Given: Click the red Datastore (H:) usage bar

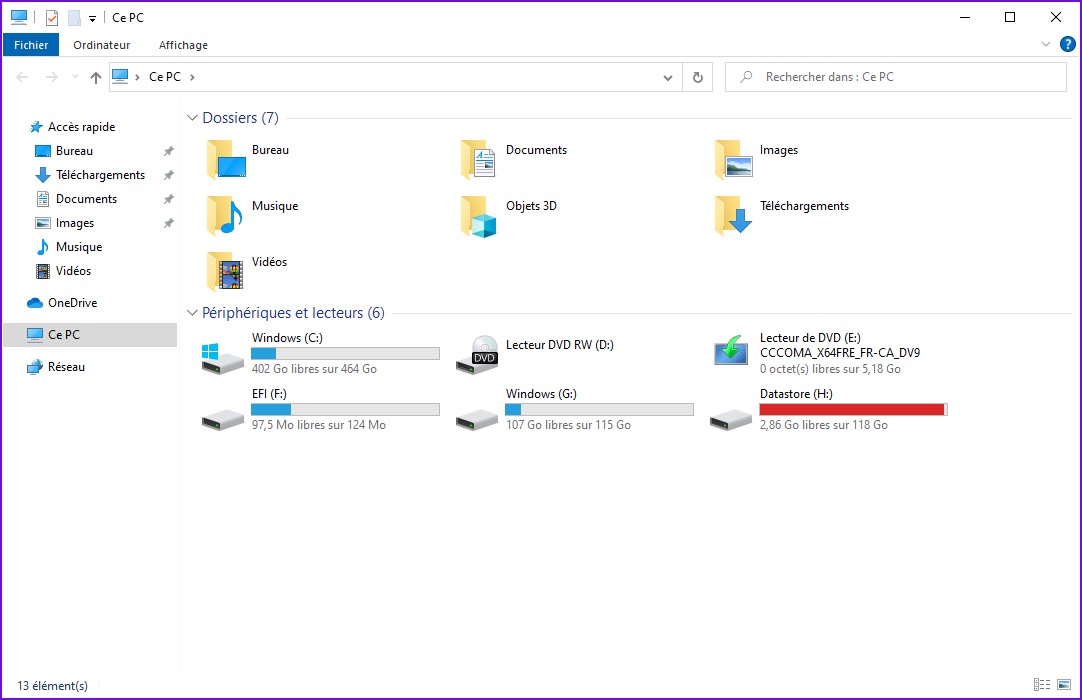Looking at the screenshot, I should pyautogui.click(x=852, y=409).
